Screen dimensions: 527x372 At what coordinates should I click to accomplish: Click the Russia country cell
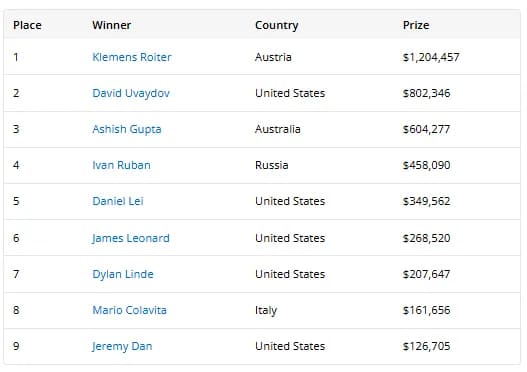[272, 165]
